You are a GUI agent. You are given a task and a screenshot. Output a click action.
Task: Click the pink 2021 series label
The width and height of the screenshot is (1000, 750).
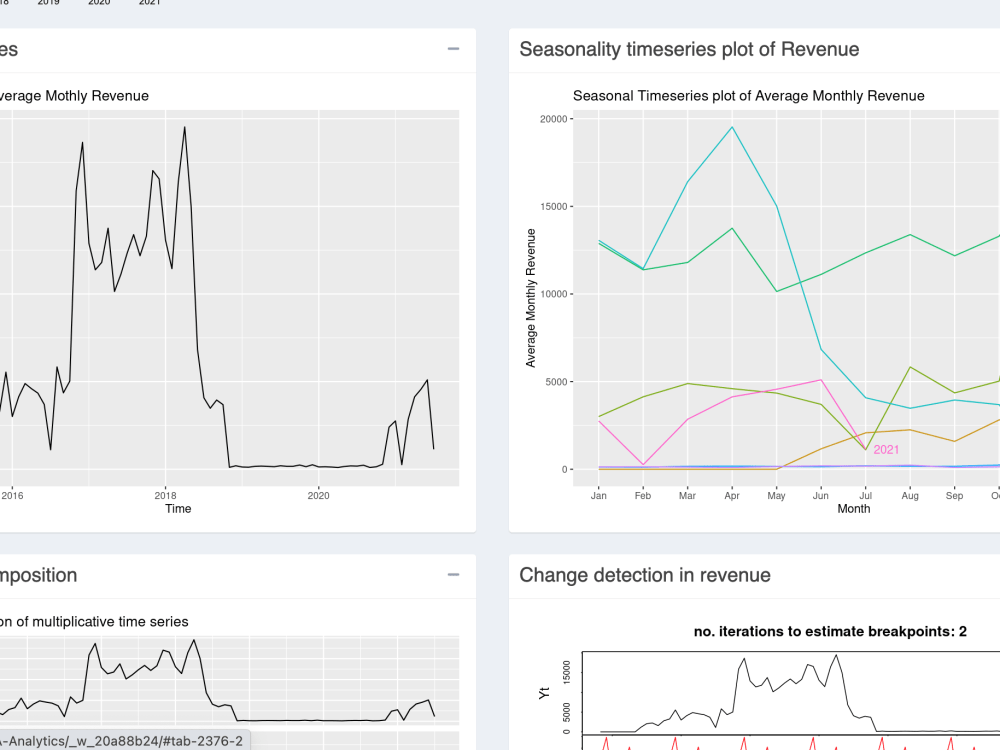(886, 450)
